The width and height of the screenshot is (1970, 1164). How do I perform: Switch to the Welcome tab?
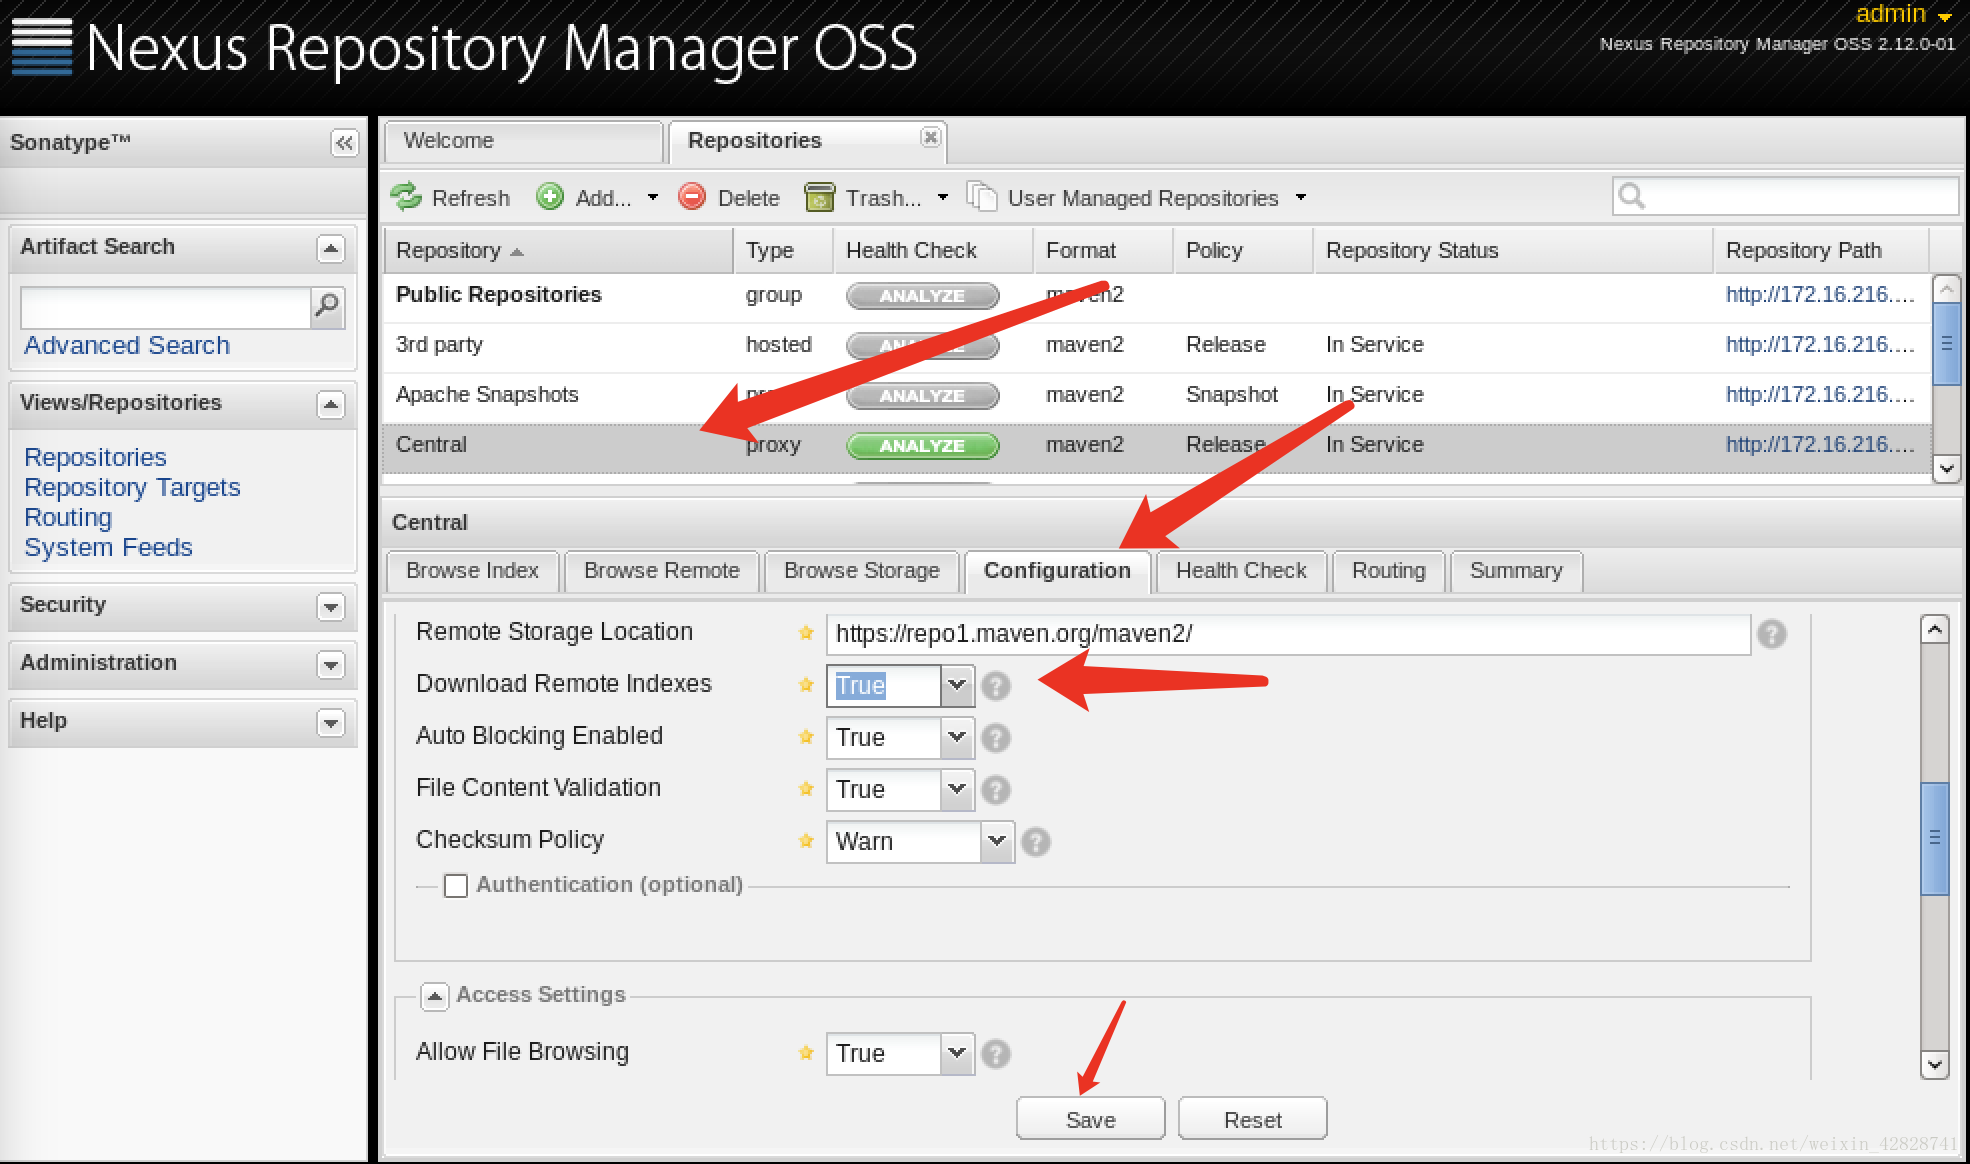point(524,141)
